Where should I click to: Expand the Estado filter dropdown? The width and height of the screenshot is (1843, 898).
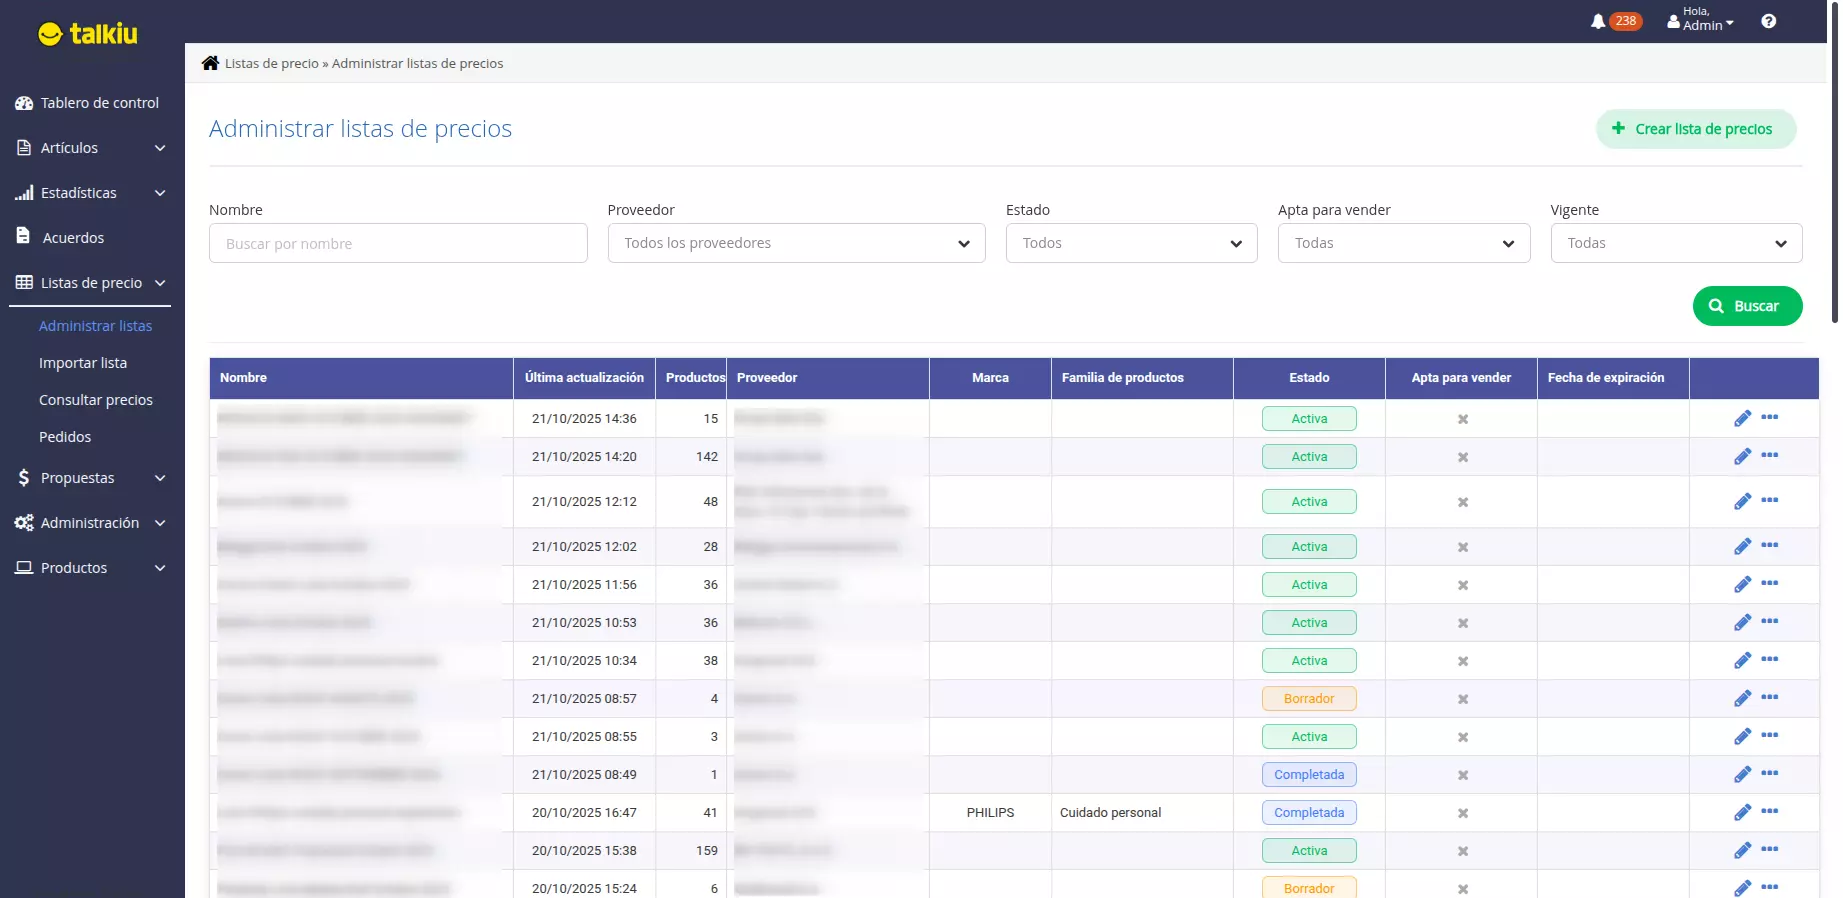click(1131, 243)
